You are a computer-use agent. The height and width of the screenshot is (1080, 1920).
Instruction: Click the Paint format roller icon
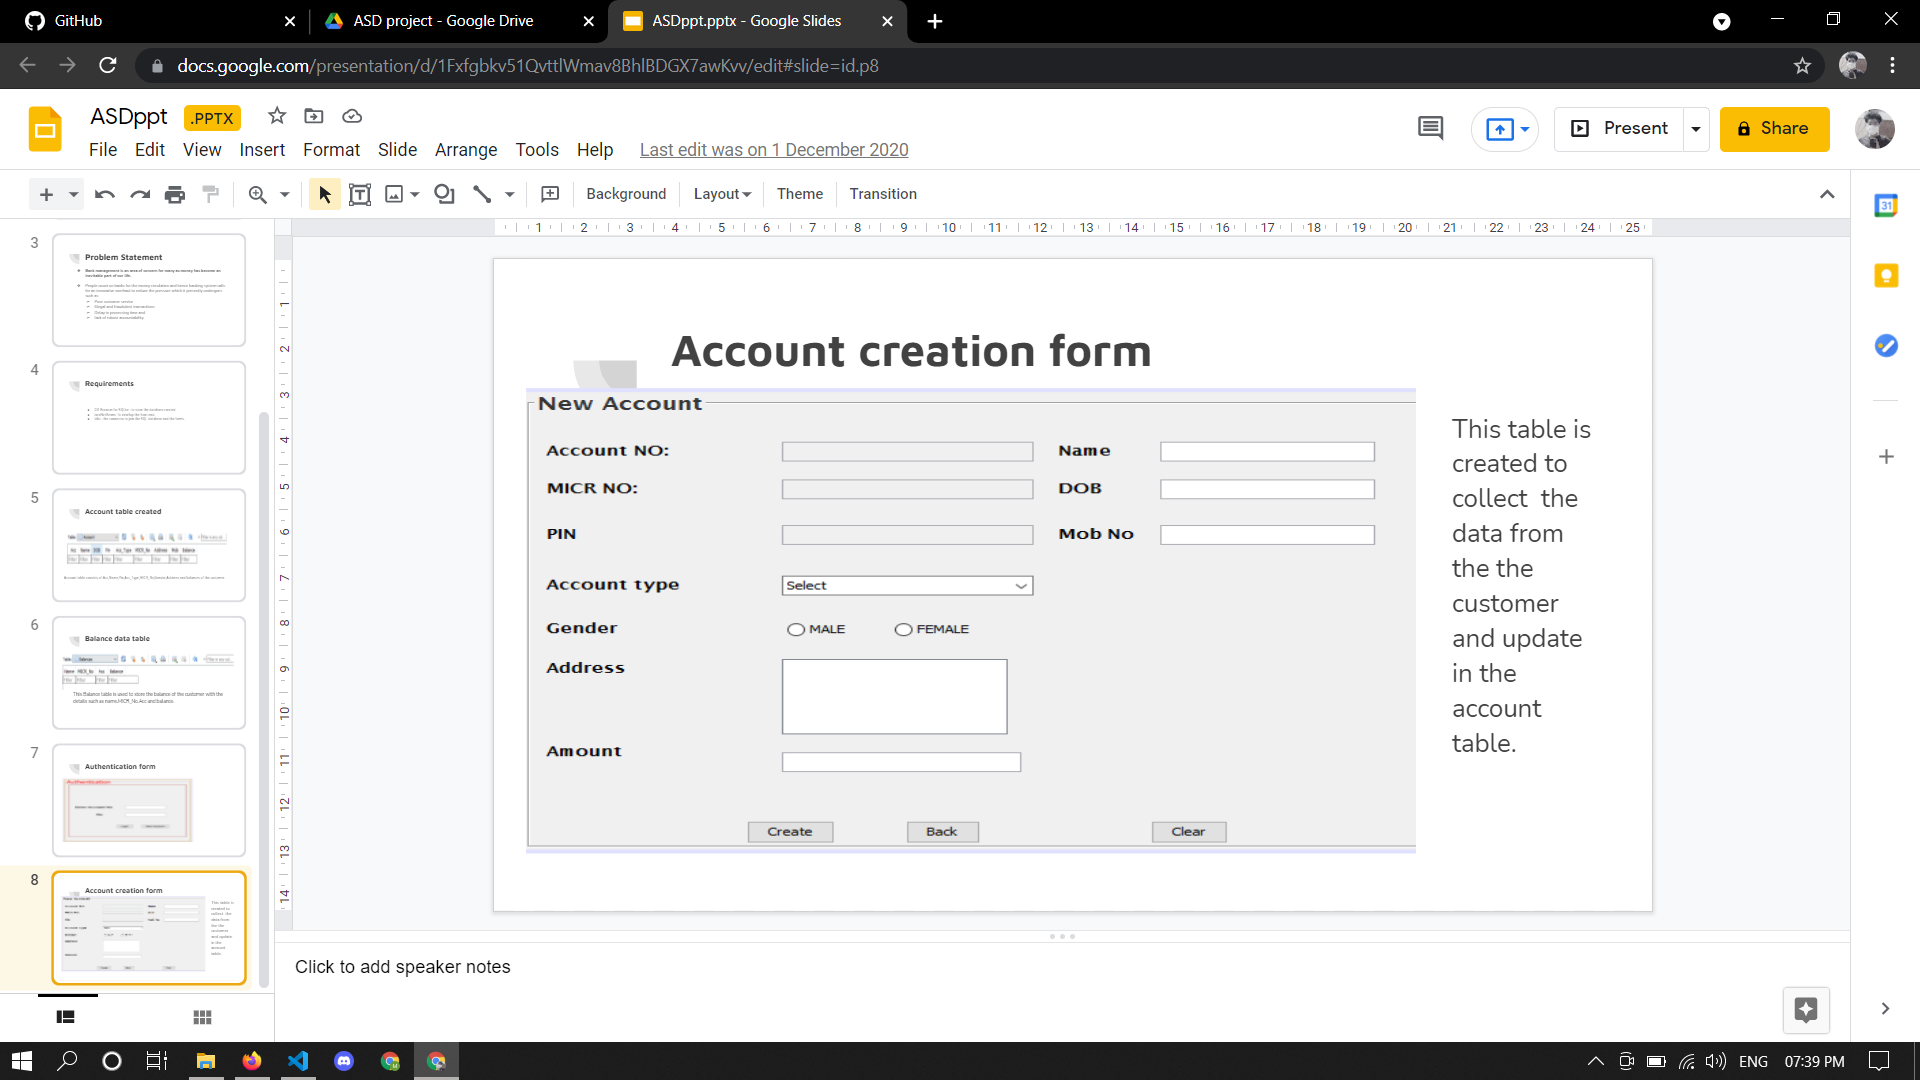210,194
